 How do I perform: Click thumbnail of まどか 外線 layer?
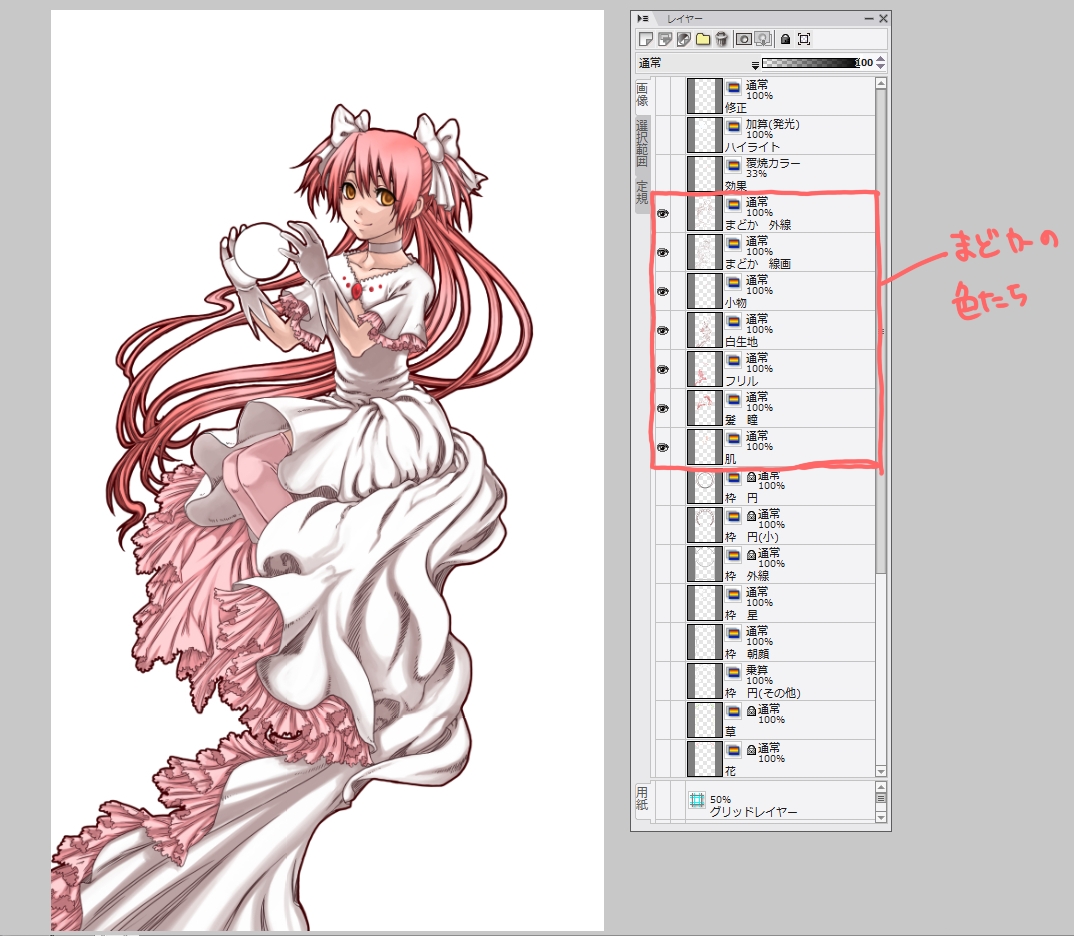tap(704, 213)
